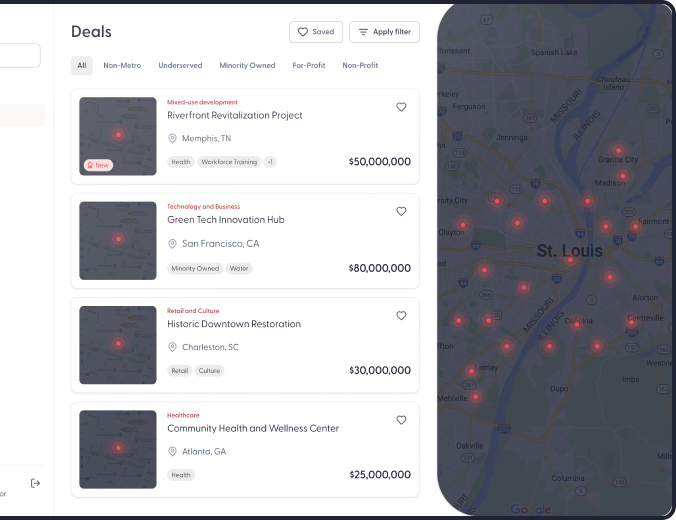
Task: Click the Charleston, SC location pin icon
Action: (x=172, y=347)
